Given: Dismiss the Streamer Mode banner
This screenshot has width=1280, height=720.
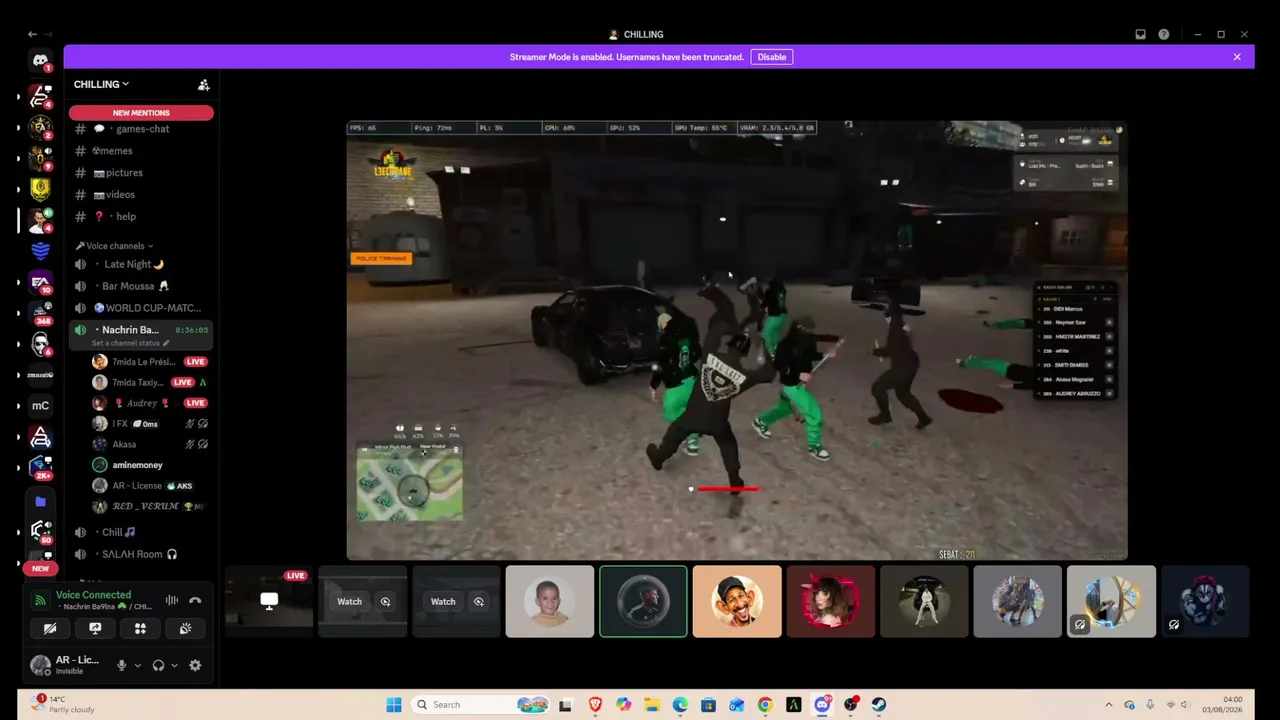Looking at the screenshot, I should click(x=1237, y=57).
